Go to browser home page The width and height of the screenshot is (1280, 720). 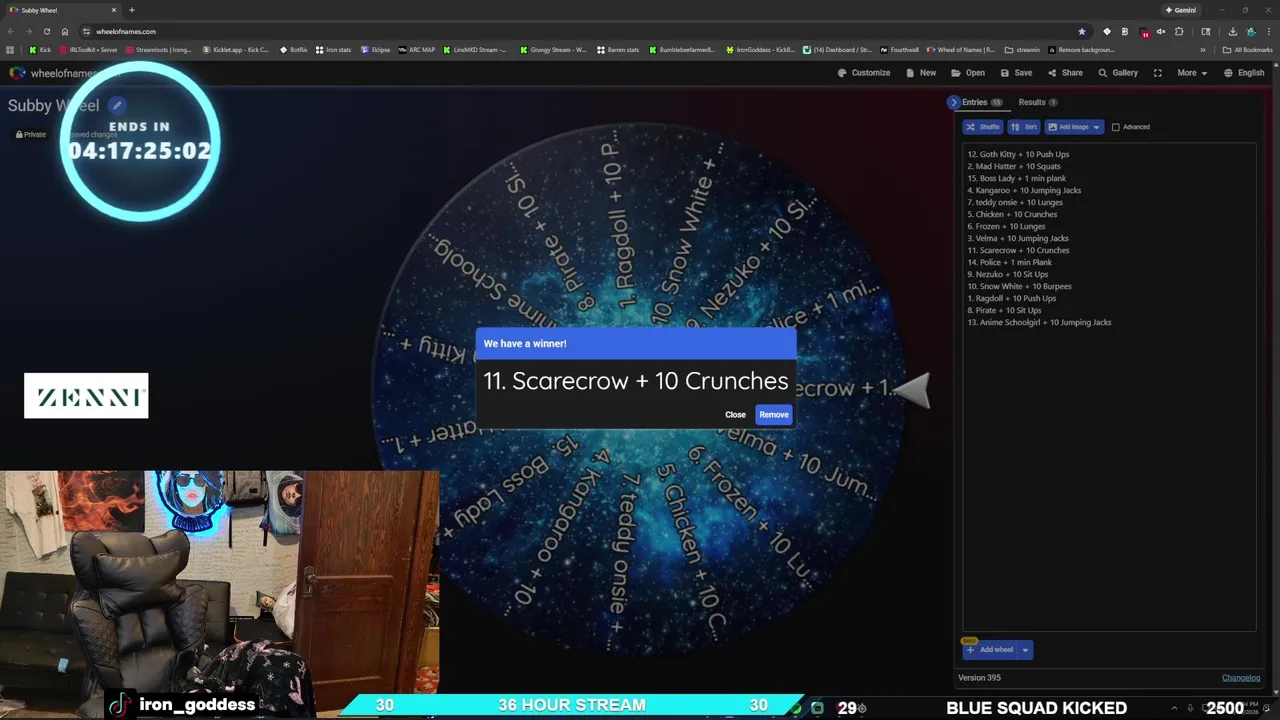pyautogui.click(x=65, y=31)
